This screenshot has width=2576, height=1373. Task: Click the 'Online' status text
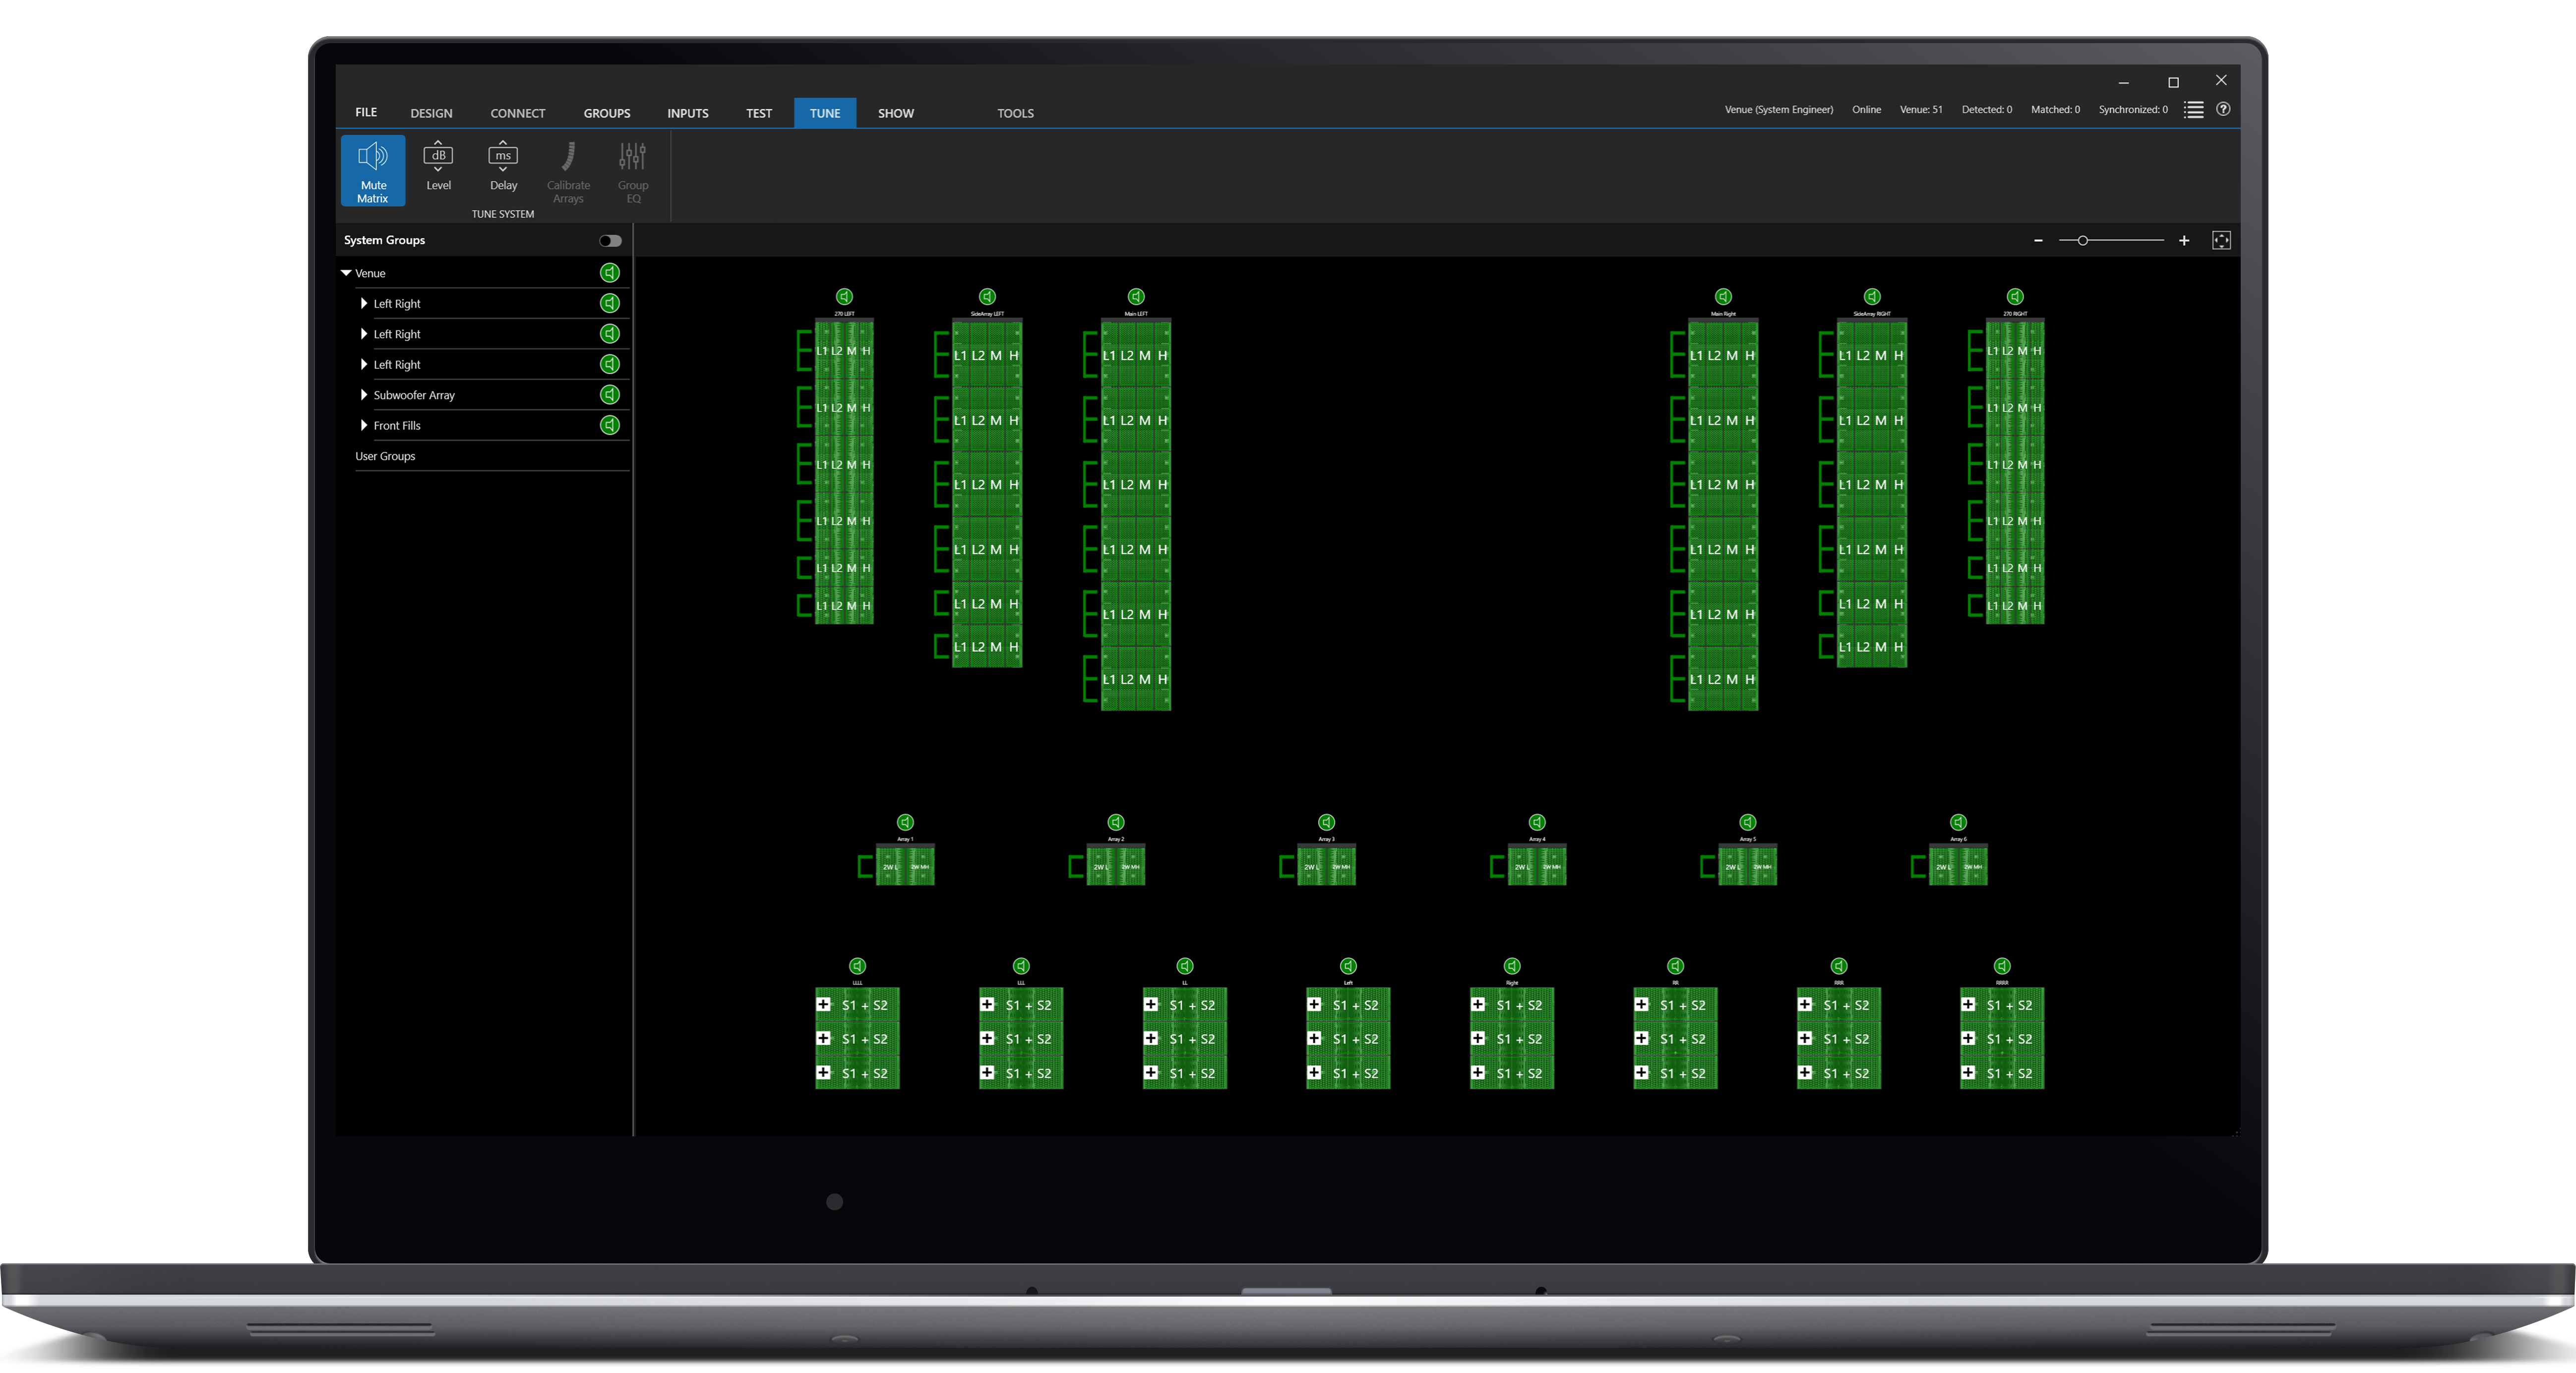(x=1866, y=110)
